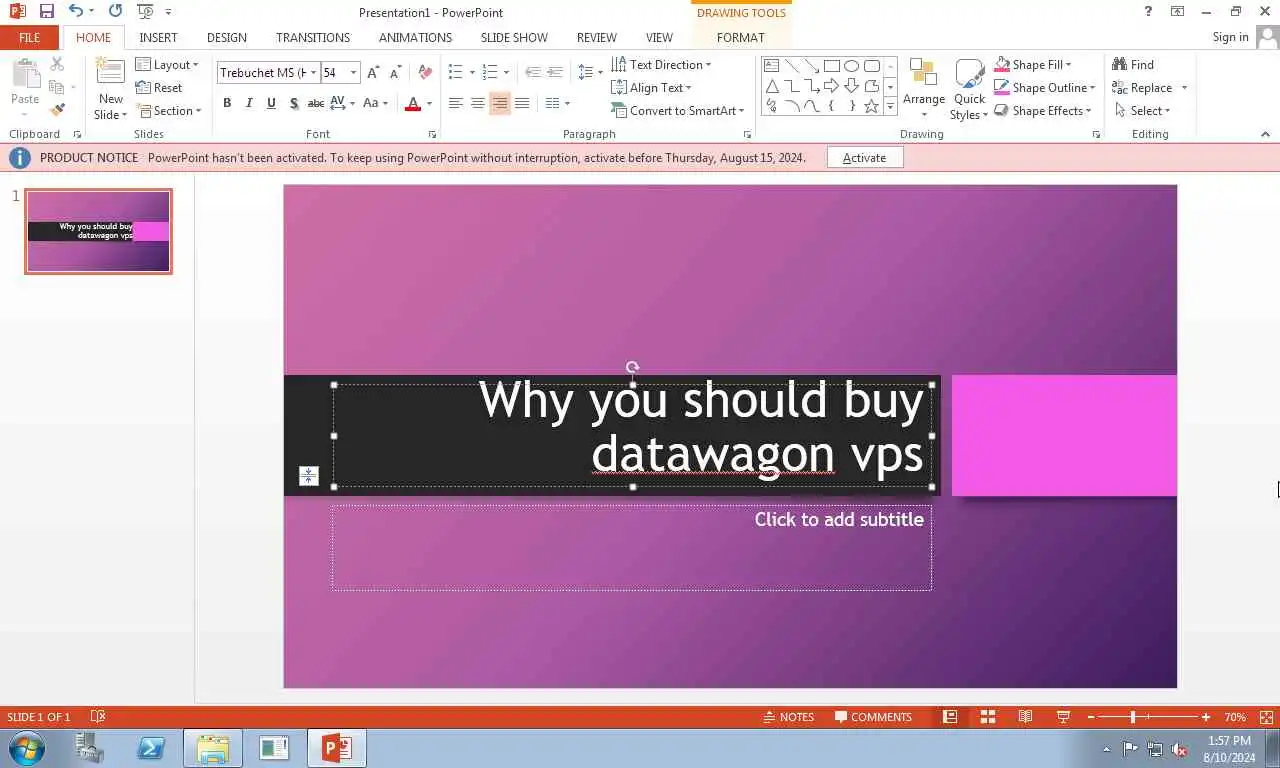Clear all formatting from the text

coord(425,73)
